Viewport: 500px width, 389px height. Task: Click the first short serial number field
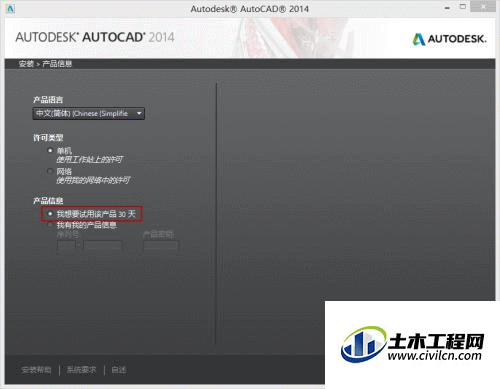[x=66, y=246]
